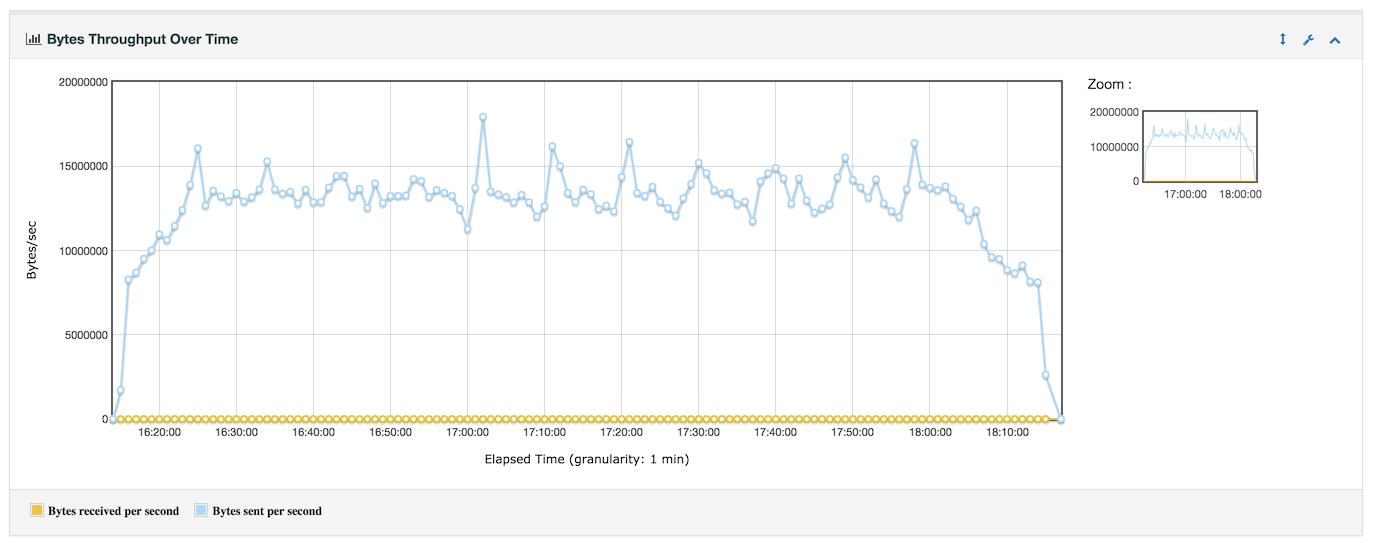1373x543 pixels.
Task: Click the 18:00:00 label under the zoom overview
Action: 1240,195
